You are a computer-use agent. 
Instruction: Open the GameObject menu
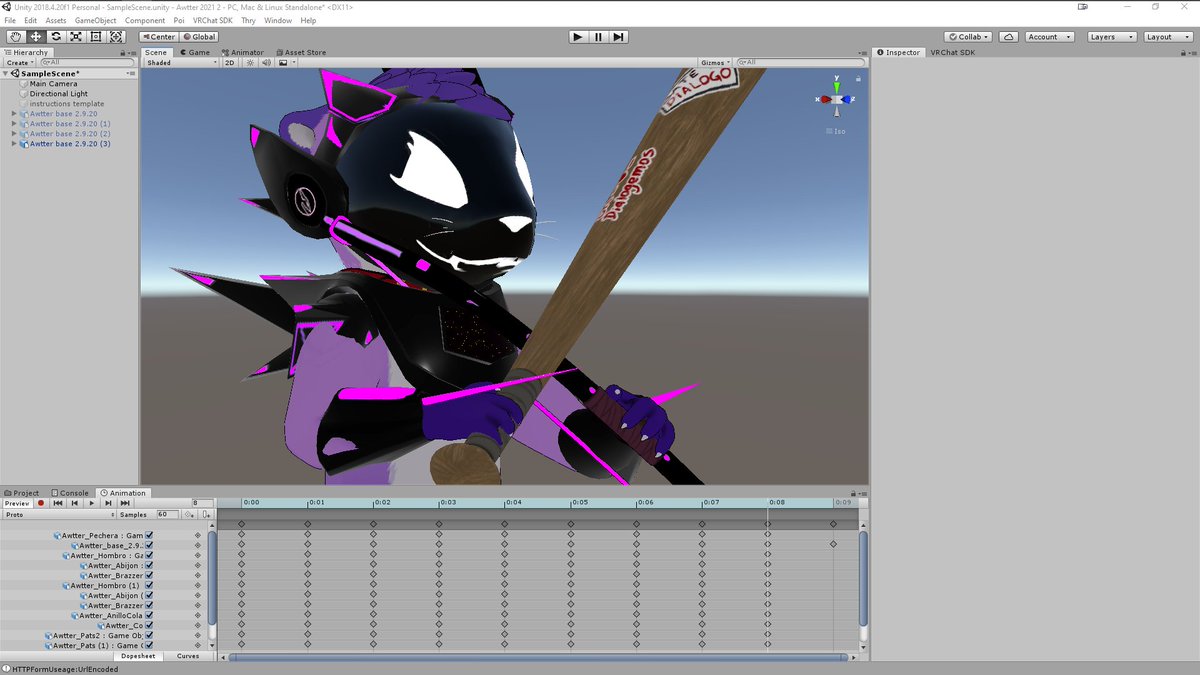coord(96,20)
